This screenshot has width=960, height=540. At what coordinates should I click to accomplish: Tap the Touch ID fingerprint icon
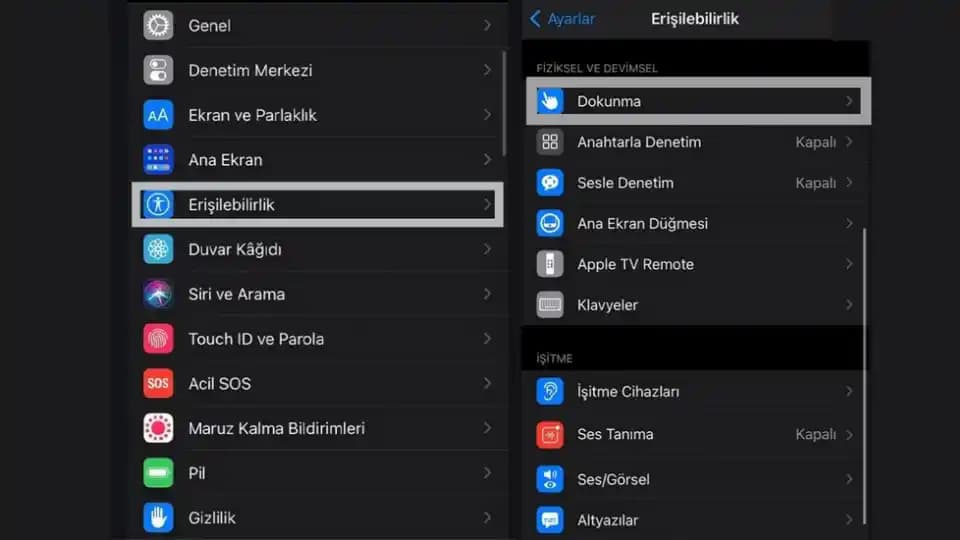coord(158,339)
